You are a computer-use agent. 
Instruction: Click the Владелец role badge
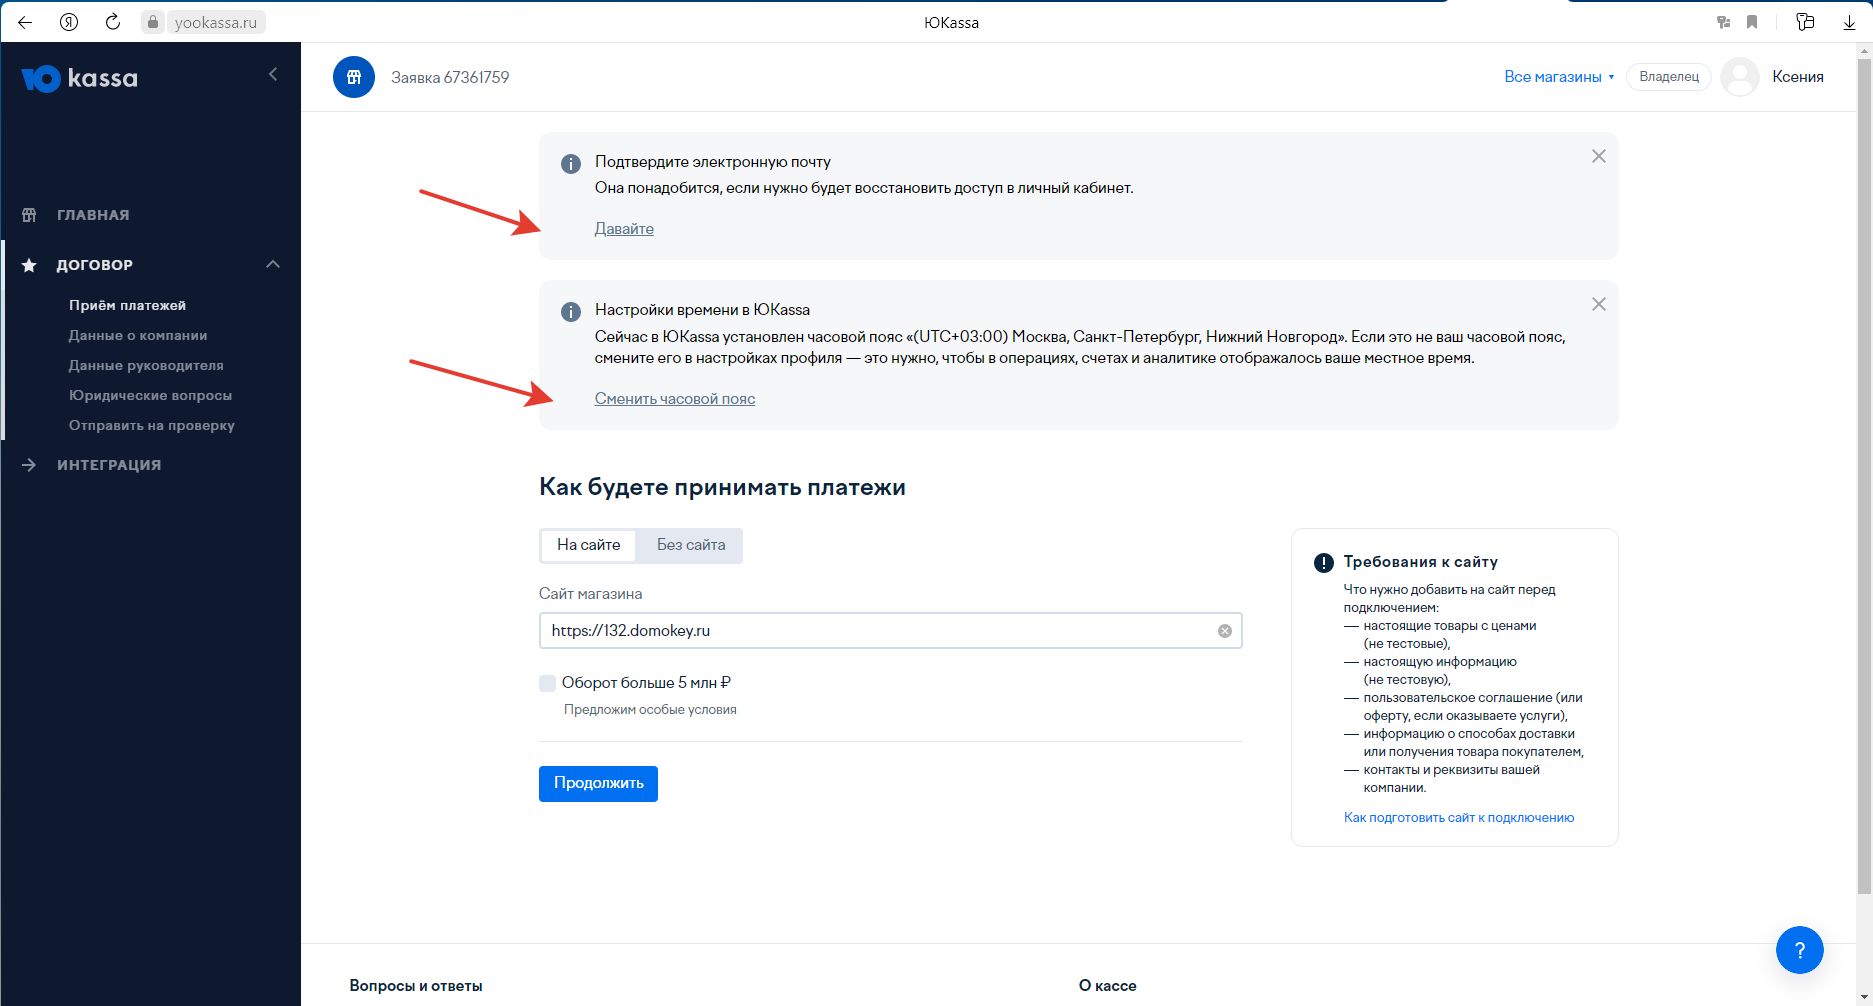pyautogui.click(x=1669, y=77)
